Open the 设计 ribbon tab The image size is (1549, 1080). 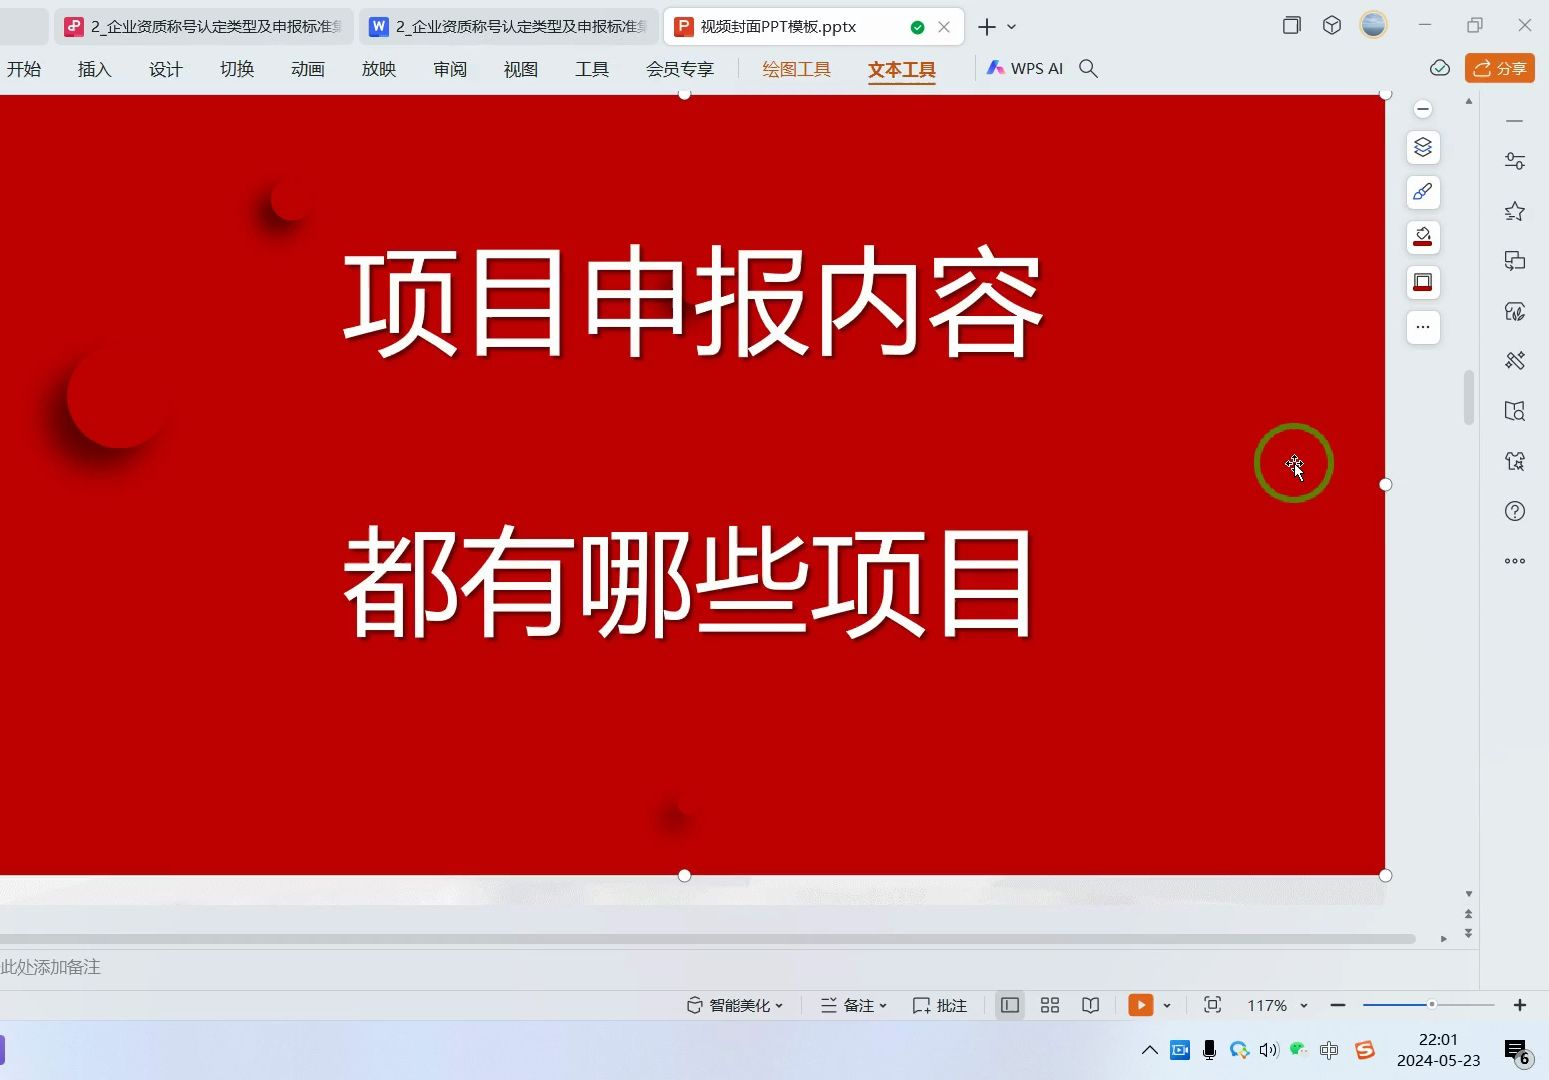click(166, 69)
